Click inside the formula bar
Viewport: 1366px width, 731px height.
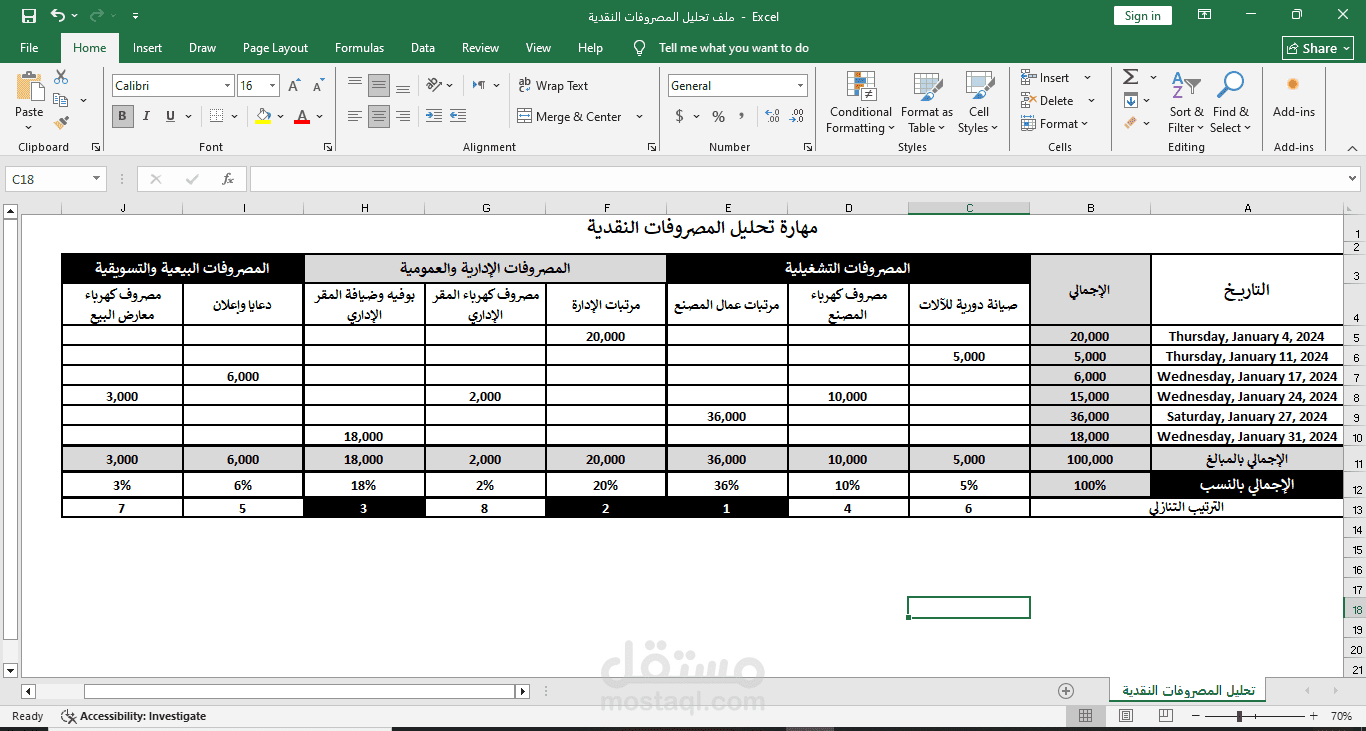805,179
